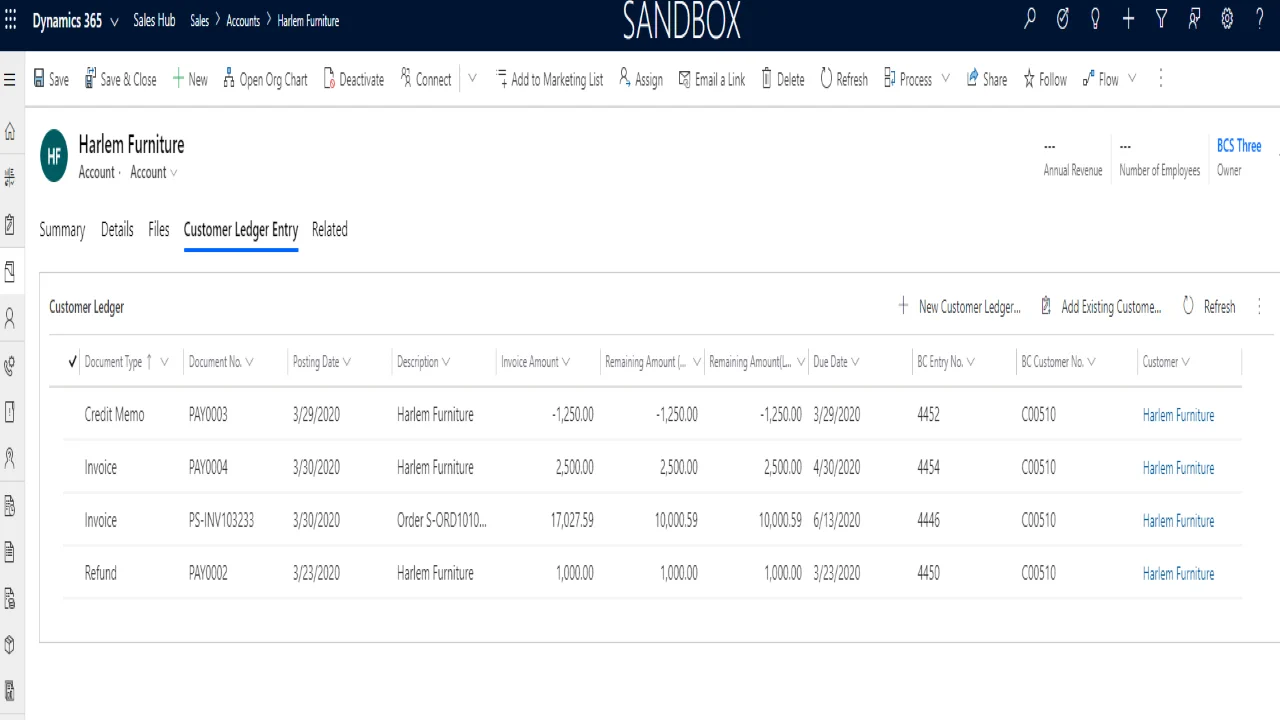
Task: Open the search magnifier icon in header
Action: coord(1029,19)
